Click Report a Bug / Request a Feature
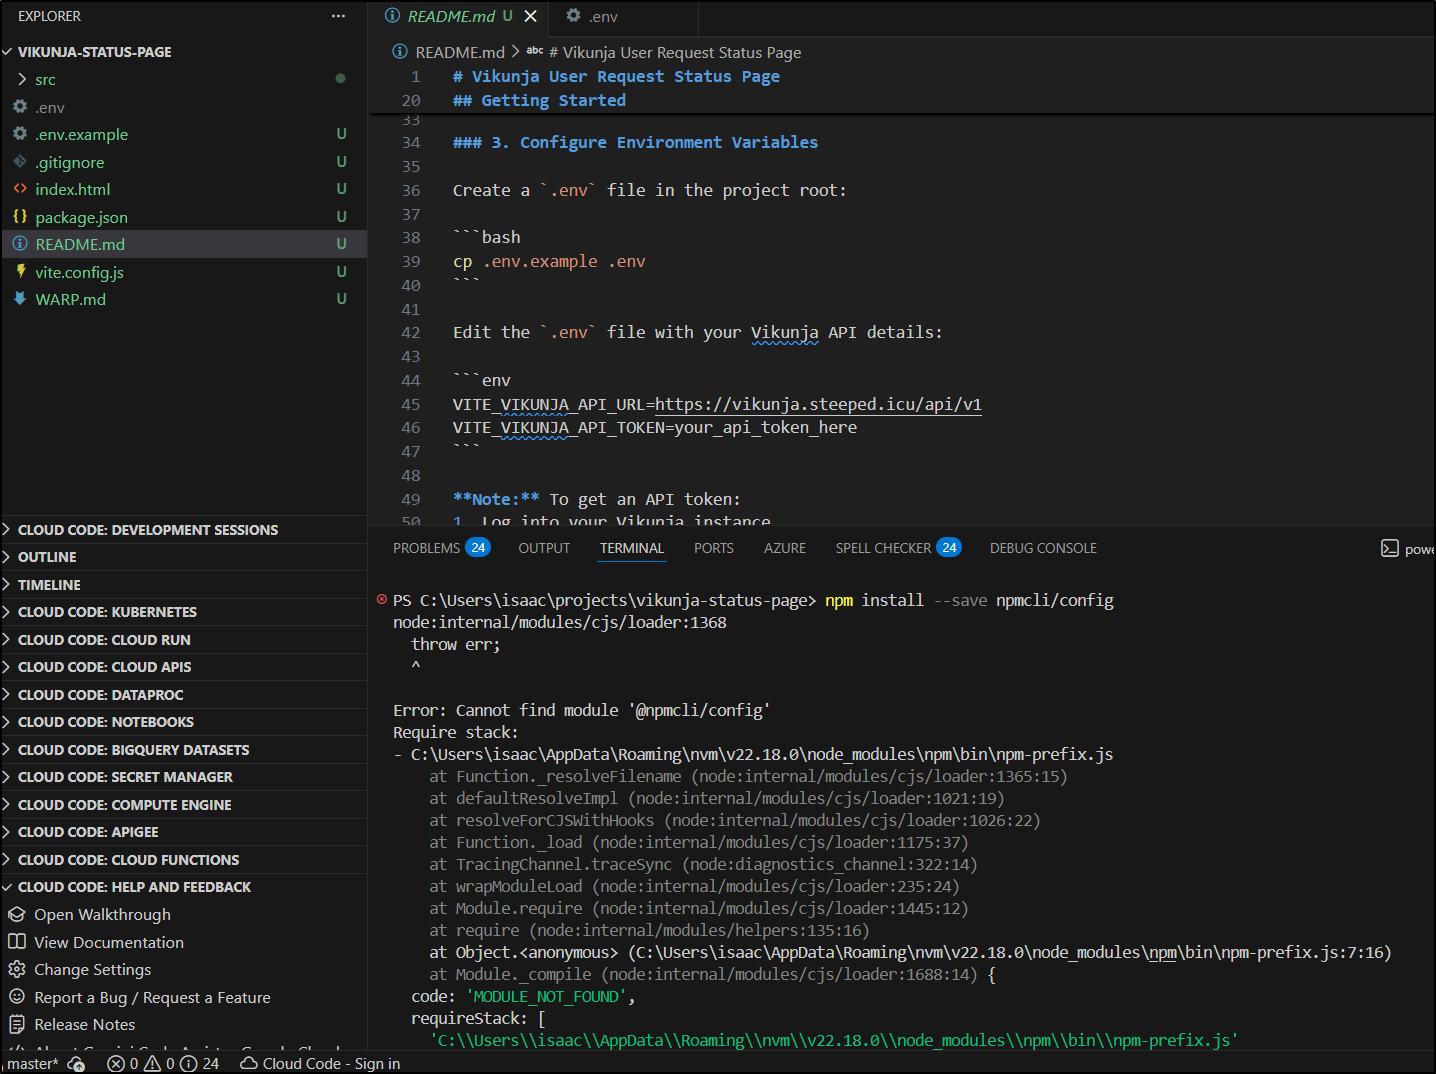This screenshot has width=1436, height=1074. click(152, 998)
